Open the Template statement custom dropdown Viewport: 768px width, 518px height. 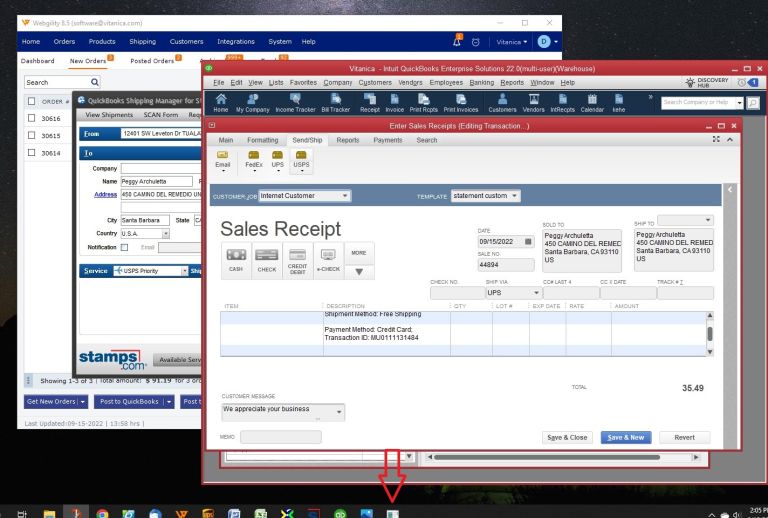coord(515,196)
